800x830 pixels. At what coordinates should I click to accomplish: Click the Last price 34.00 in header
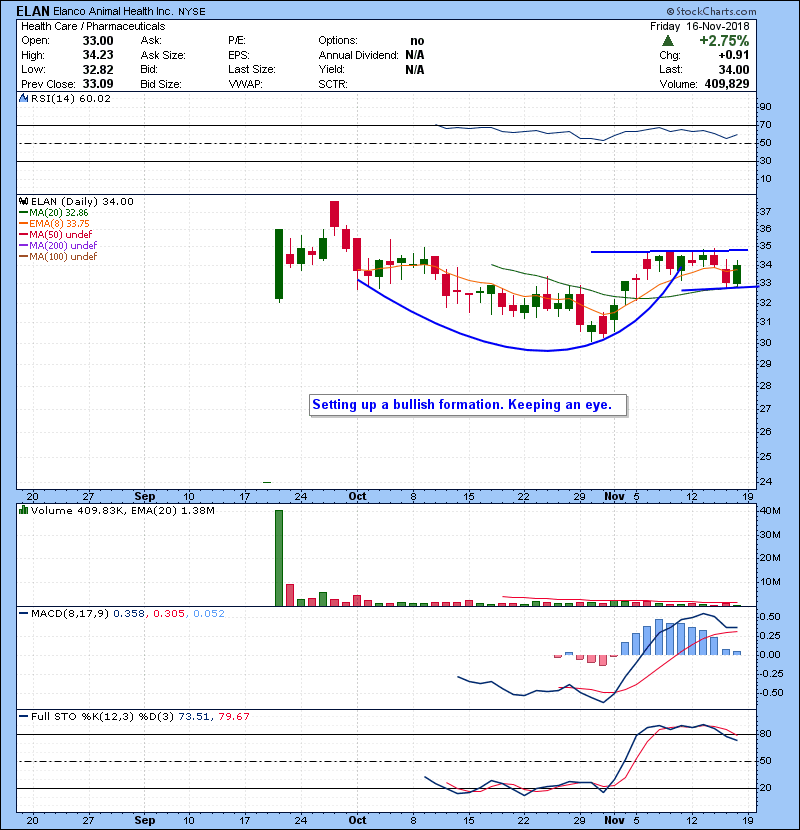[734, 69]
